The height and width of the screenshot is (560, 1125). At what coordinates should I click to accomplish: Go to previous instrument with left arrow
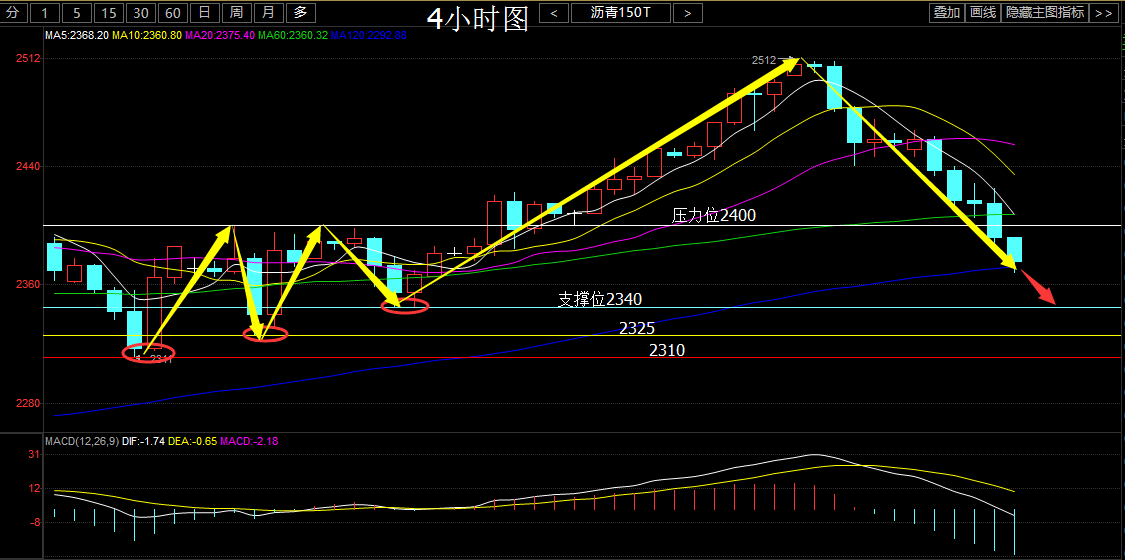554,13
